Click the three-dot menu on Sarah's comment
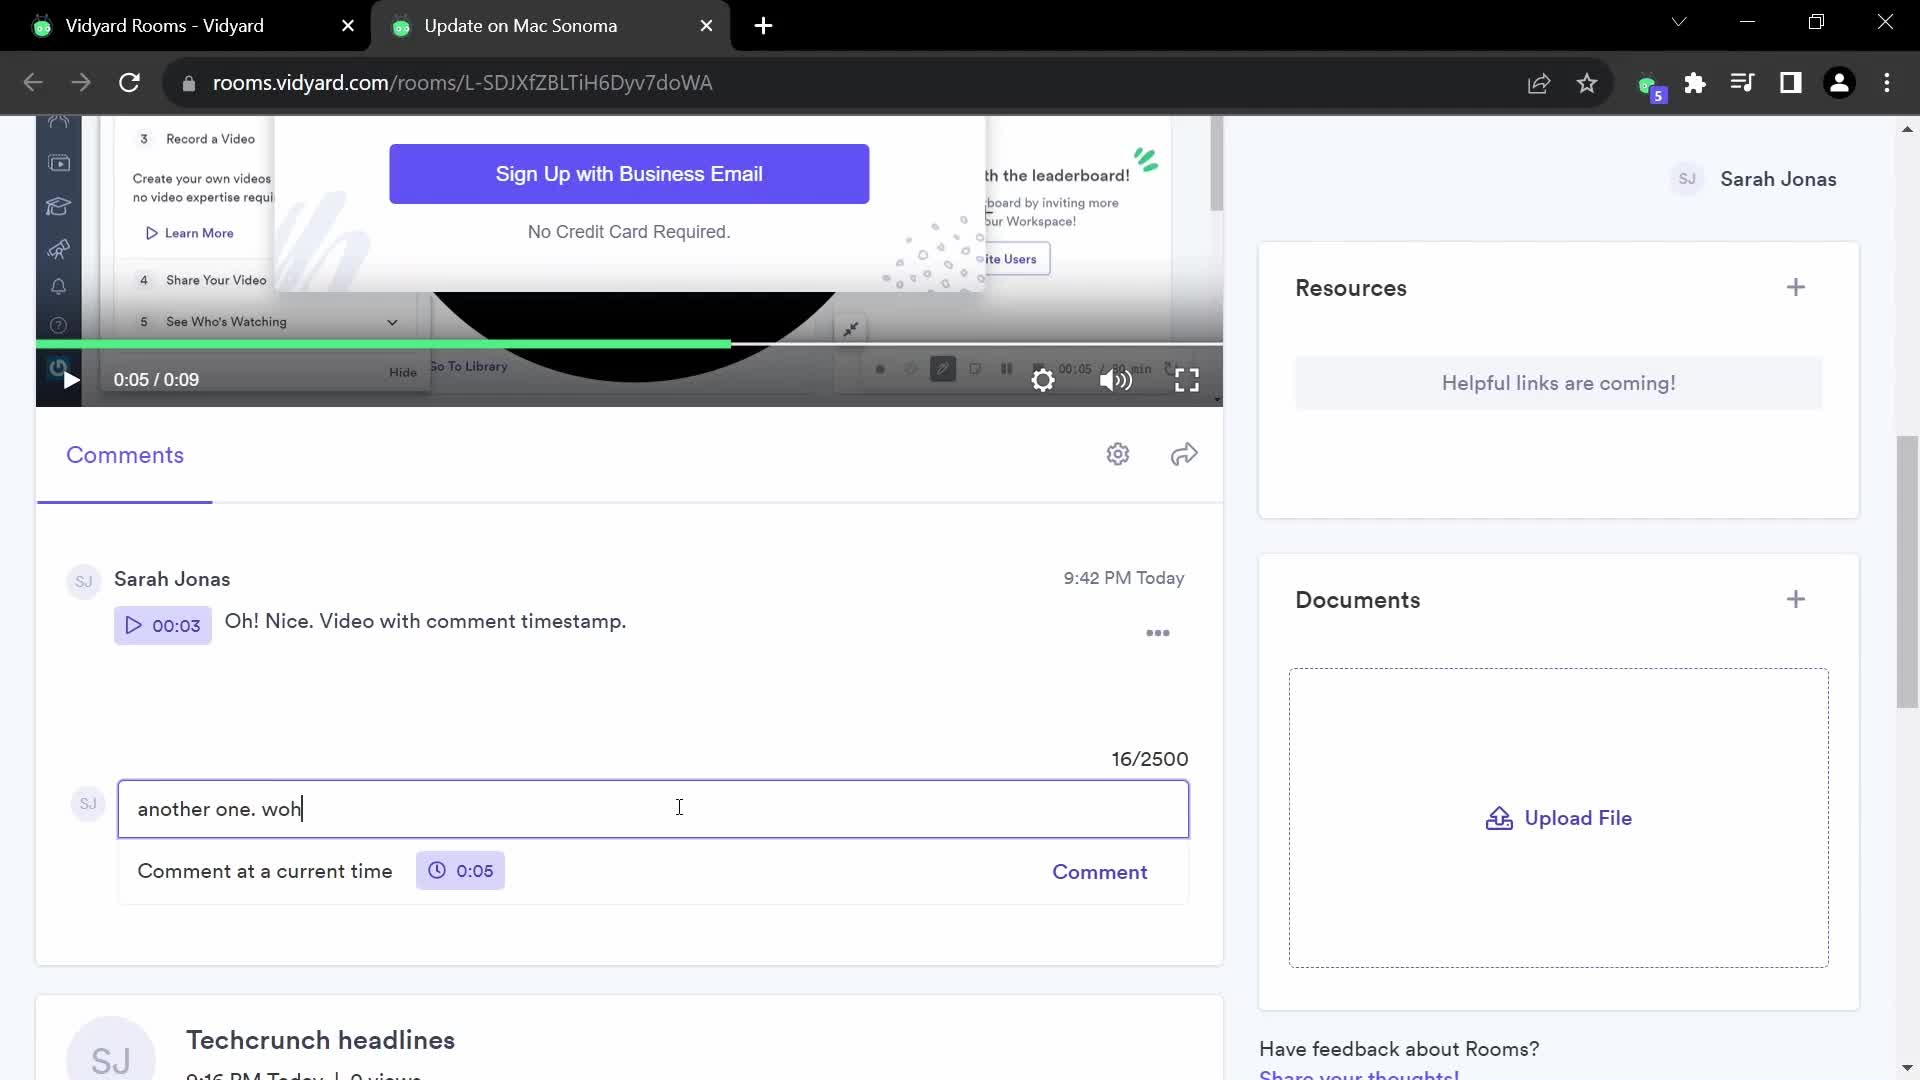Screen dimensions: 1920x1080 click(x=1159, y=633)
